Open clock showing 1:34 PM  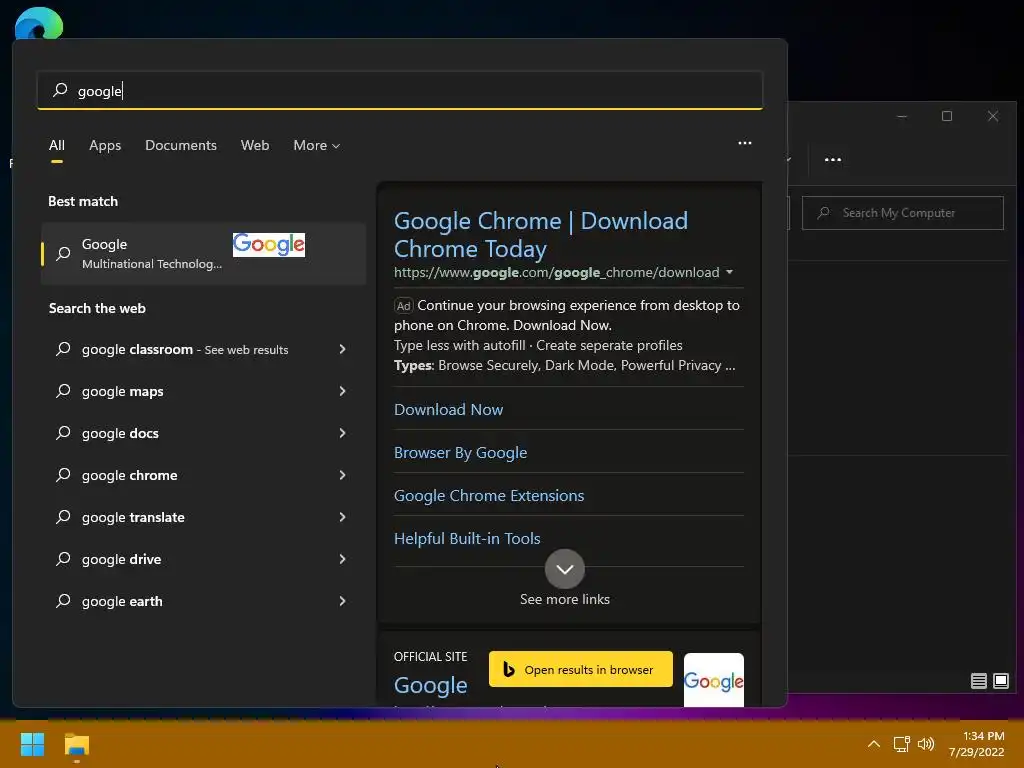[976, 744]
